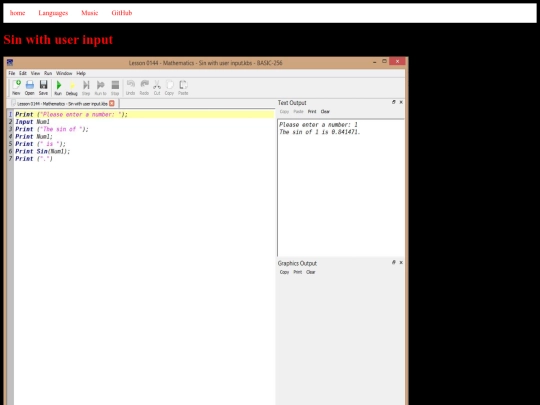Screen dimensions: 540x405
Task: Click highlighted line 'Please enter a number'
Action: (144, 114)
